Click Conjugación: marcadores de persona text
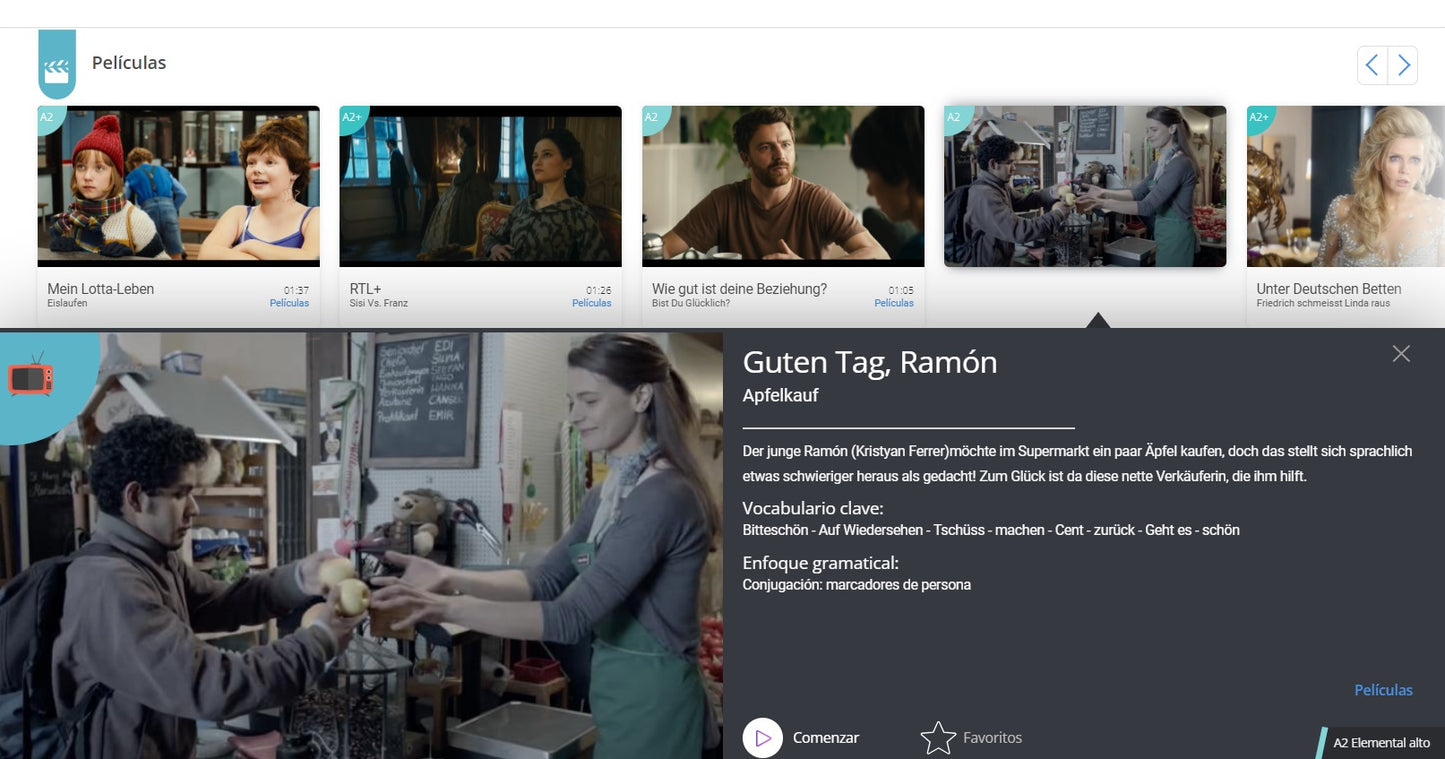 tap(857, 585)
